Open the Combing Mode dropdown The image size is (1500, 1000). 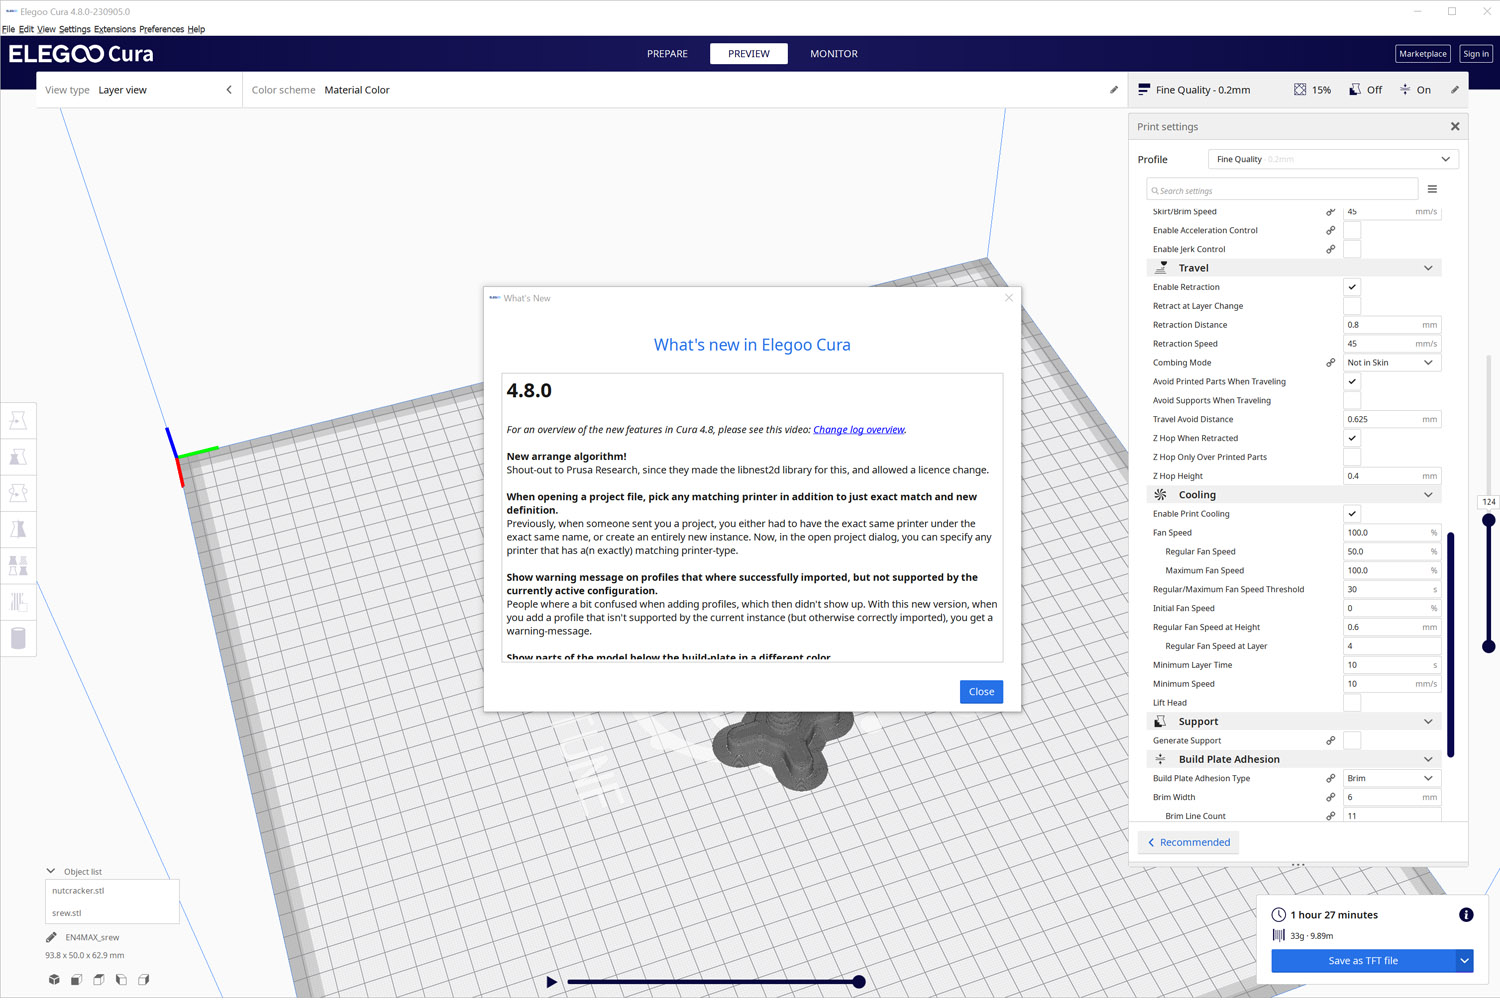pos(1392,363)
